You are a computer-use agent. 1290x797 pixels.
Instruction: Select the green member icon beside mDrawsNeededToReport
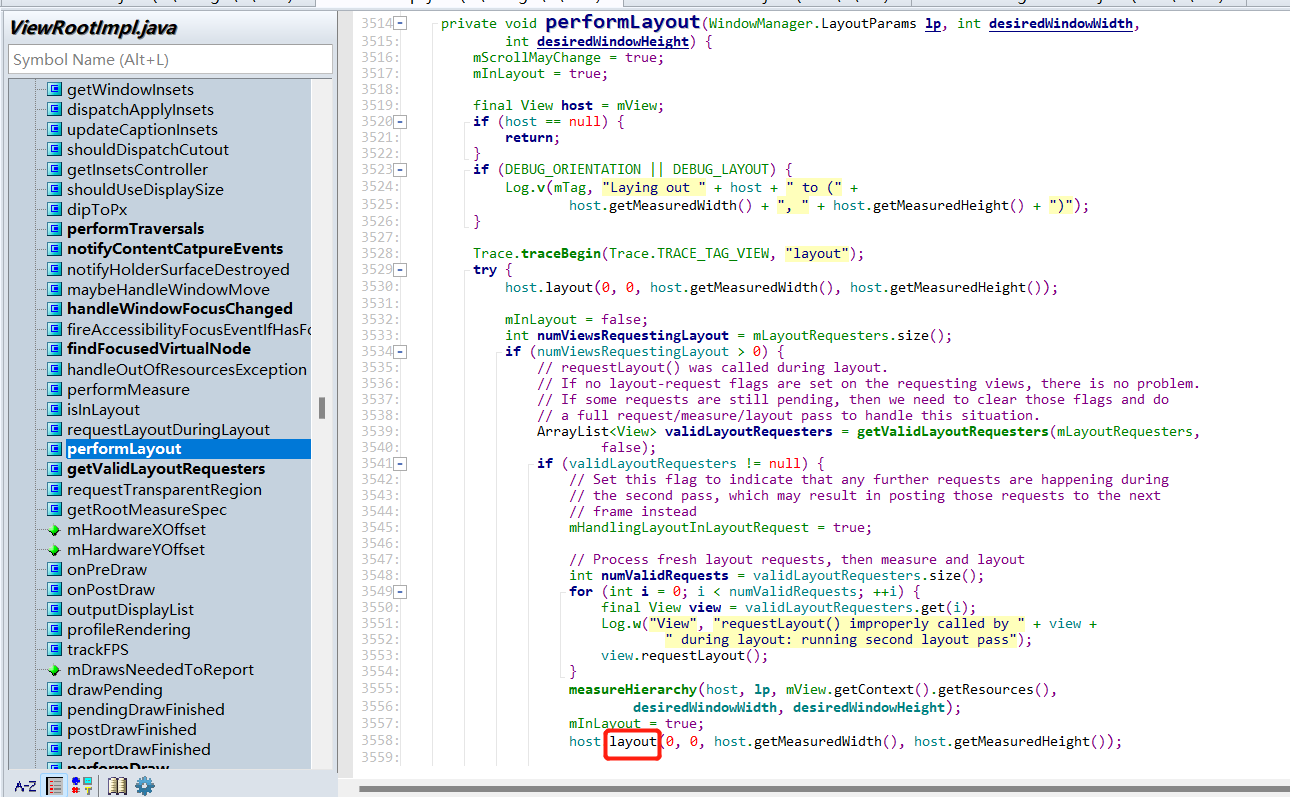pos(54,670)
